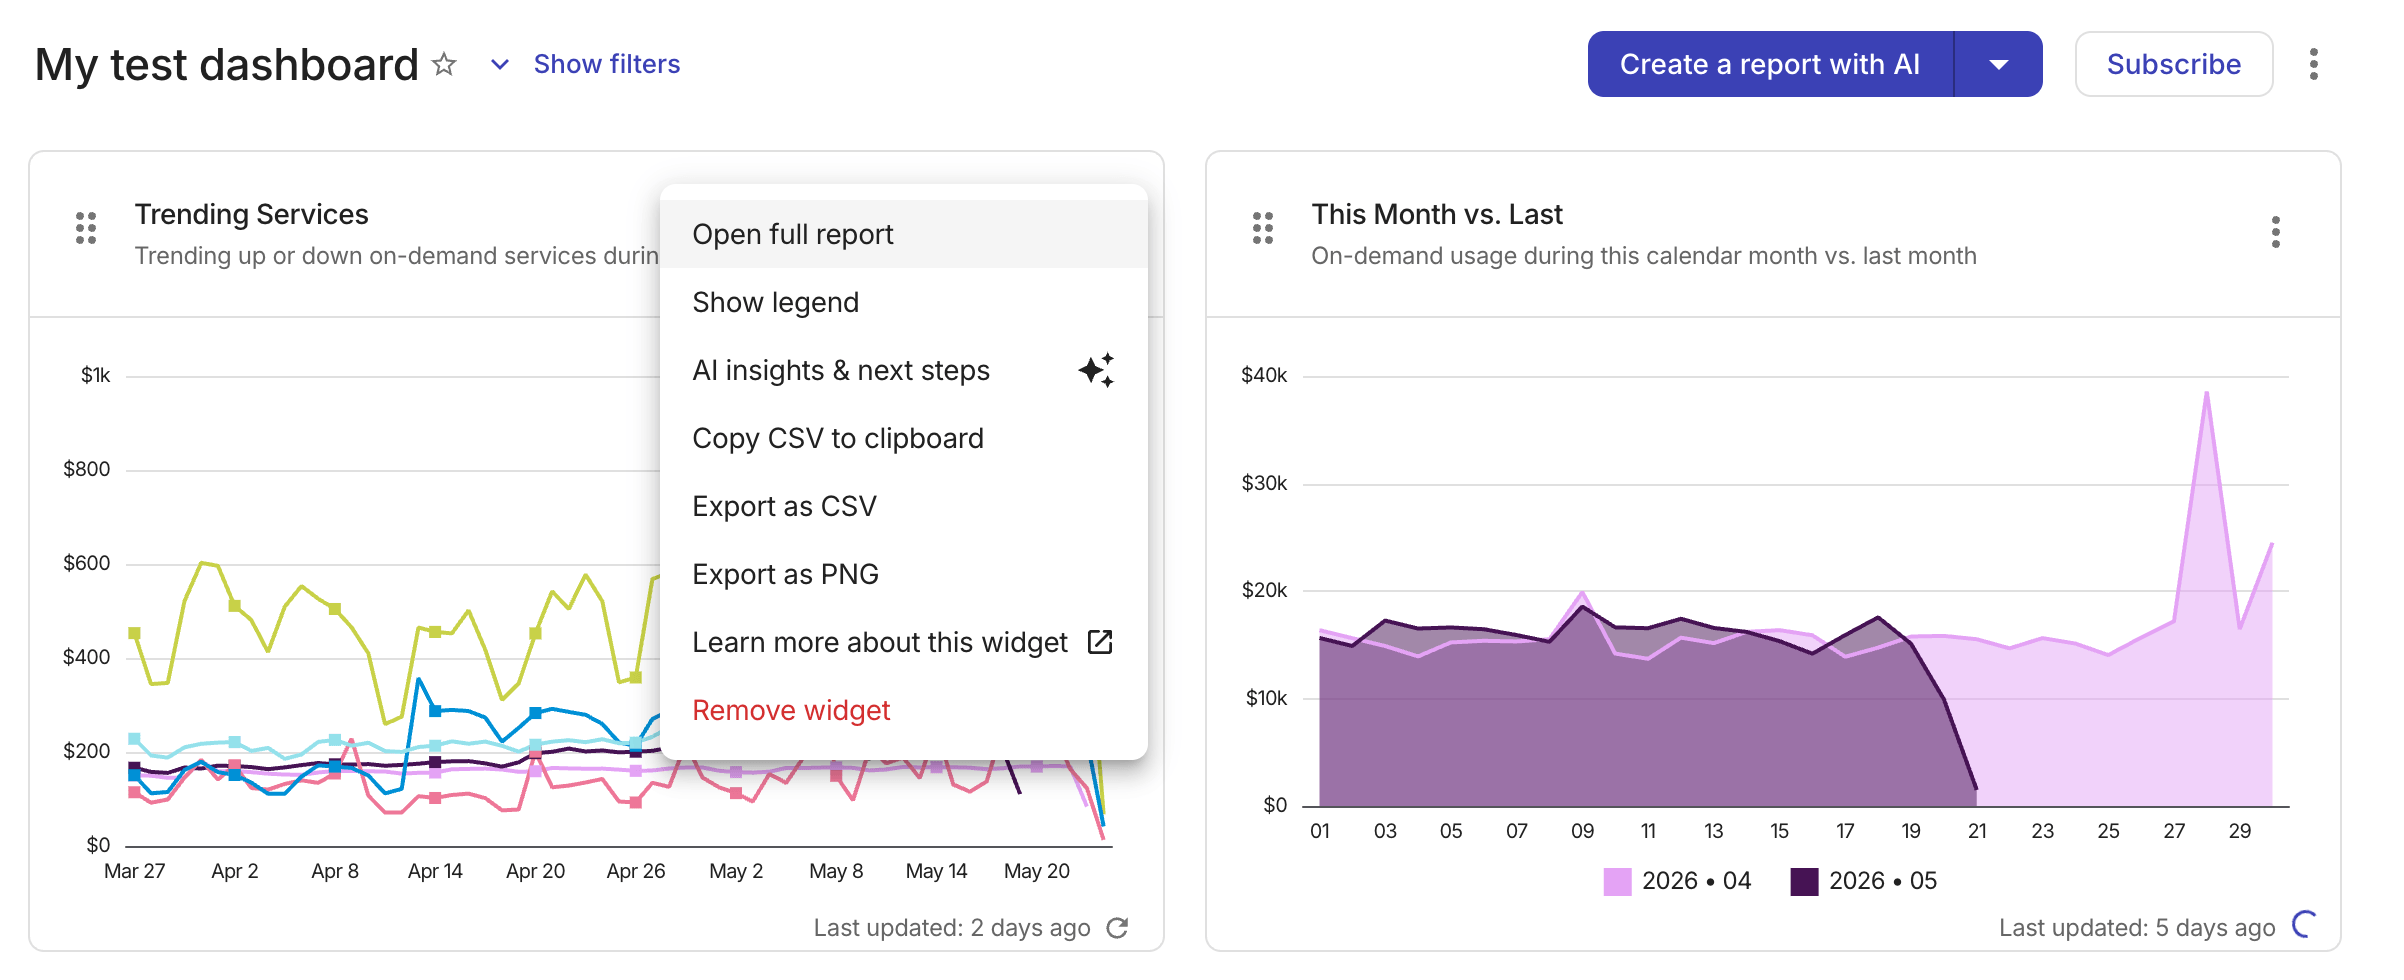
Task: Click the external link icon beside Learn more
Action: coord(1099,642)
